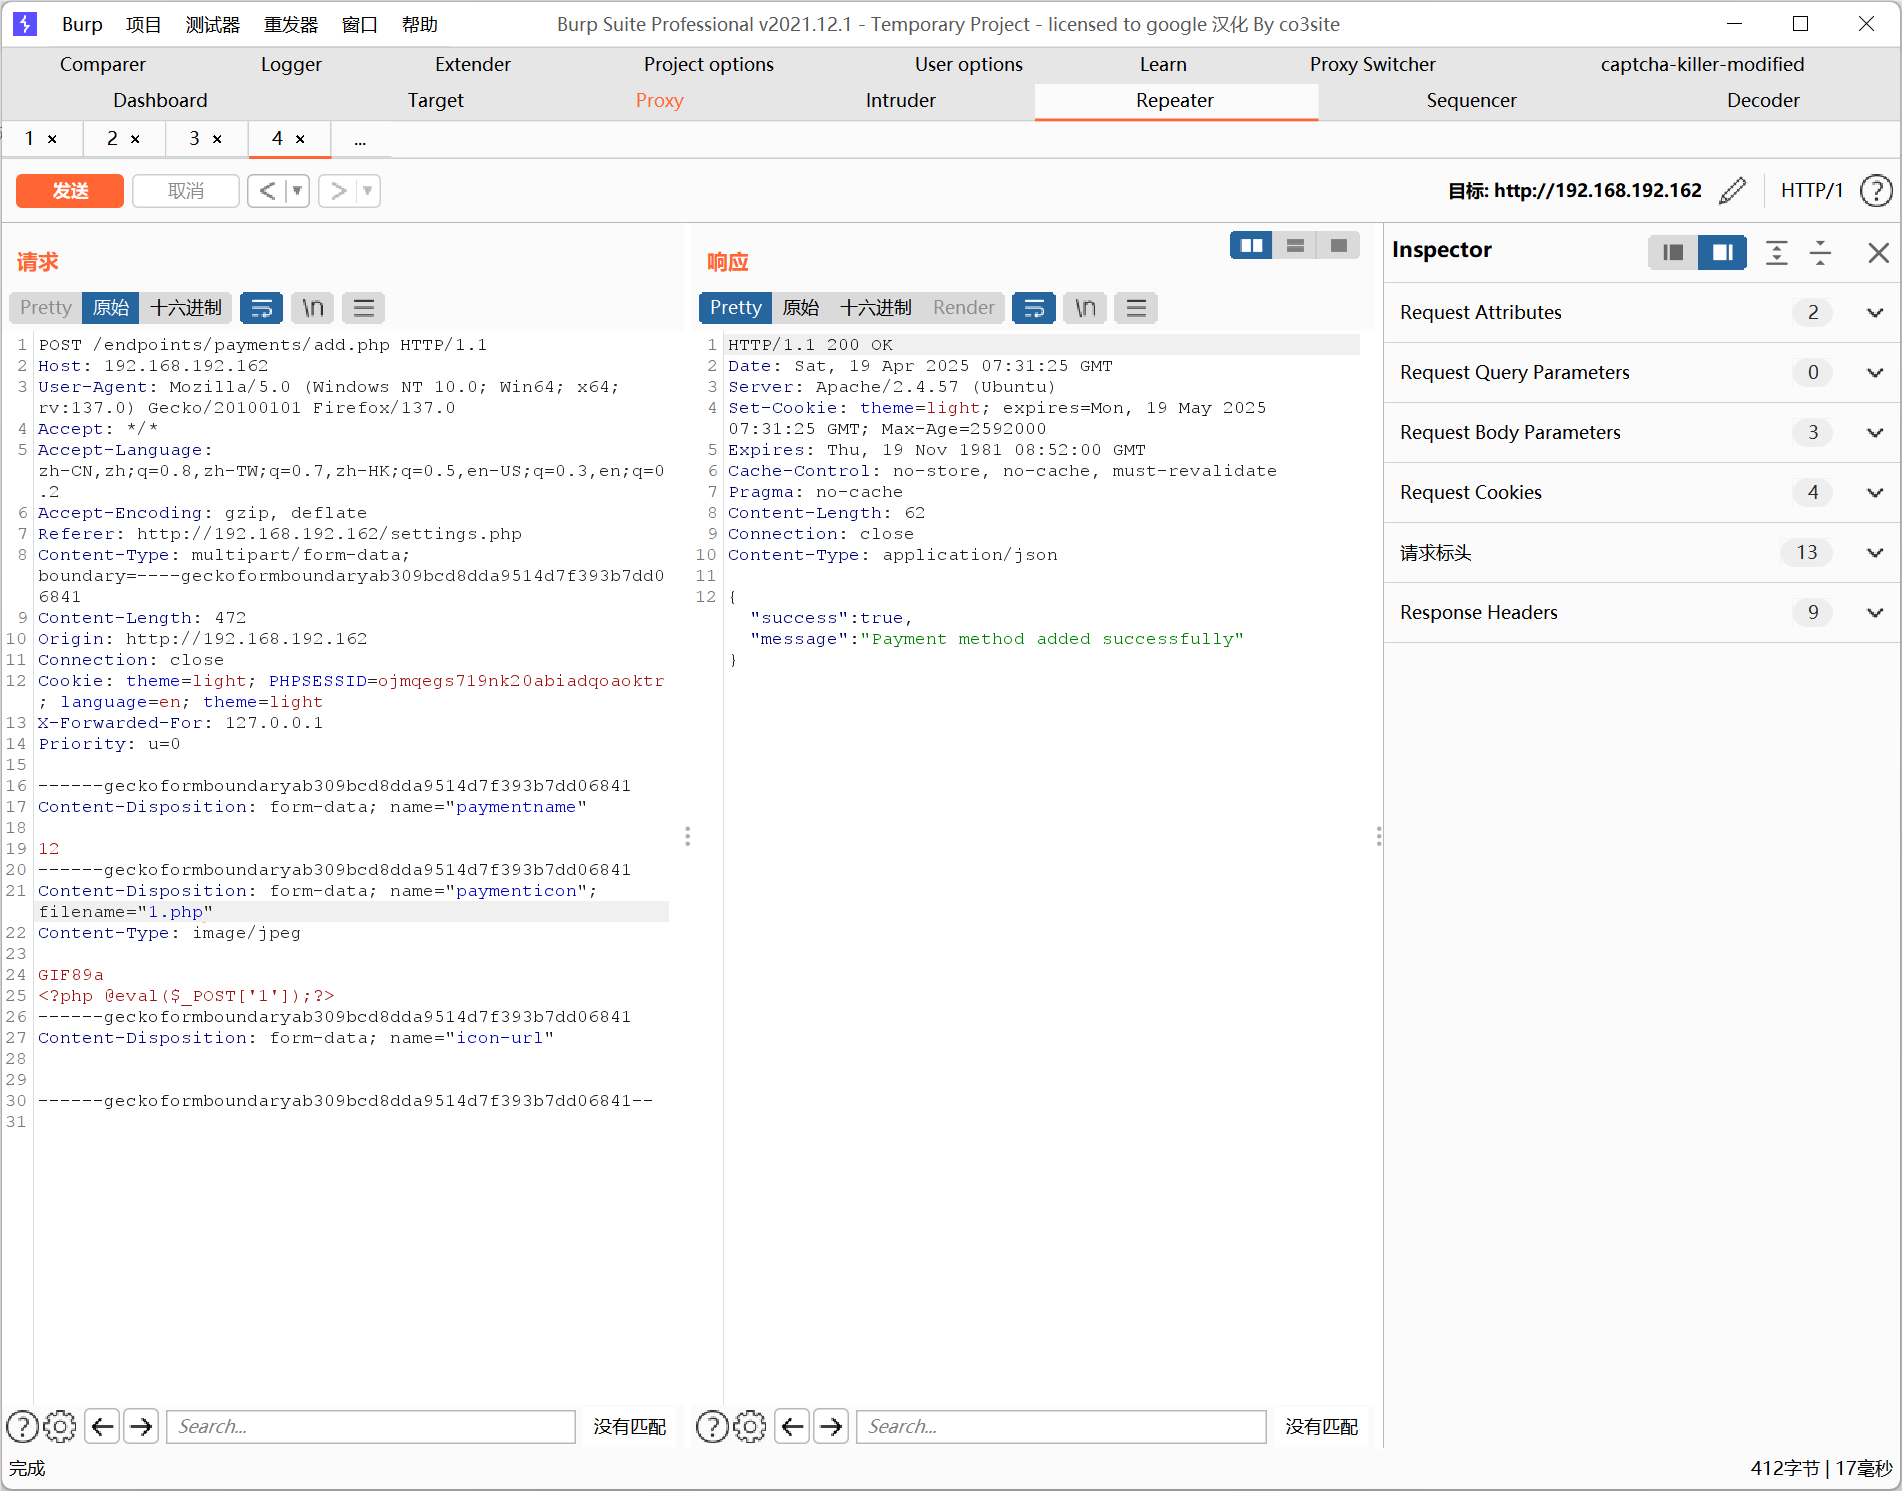This screenshot has height=1491, width=1902.
Task: Open request search settings gear
Action: click(x=60, y=1426)
